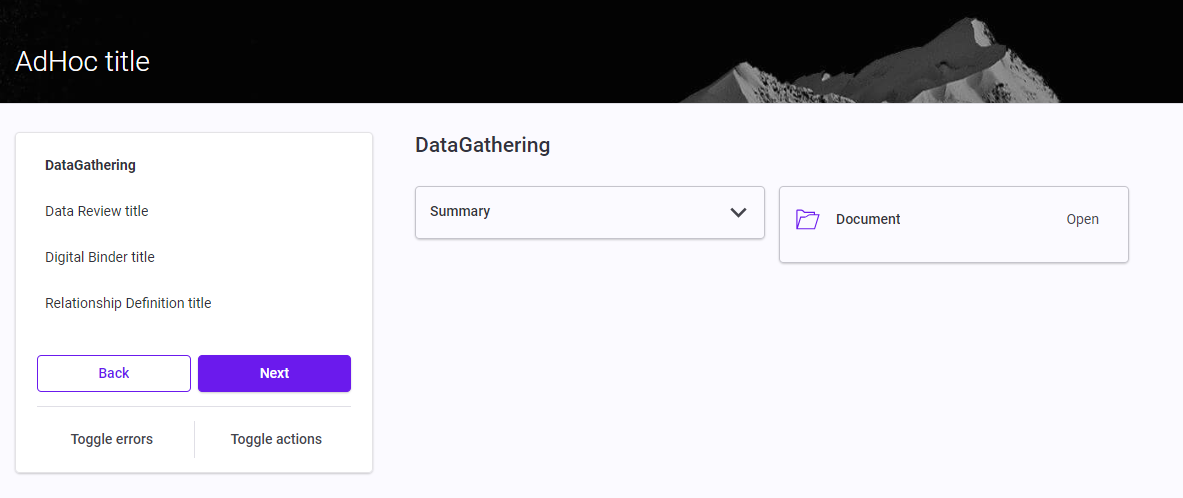Click the Document card label
The width and height of the screenshot is (1183, 498).
(868, 219)
